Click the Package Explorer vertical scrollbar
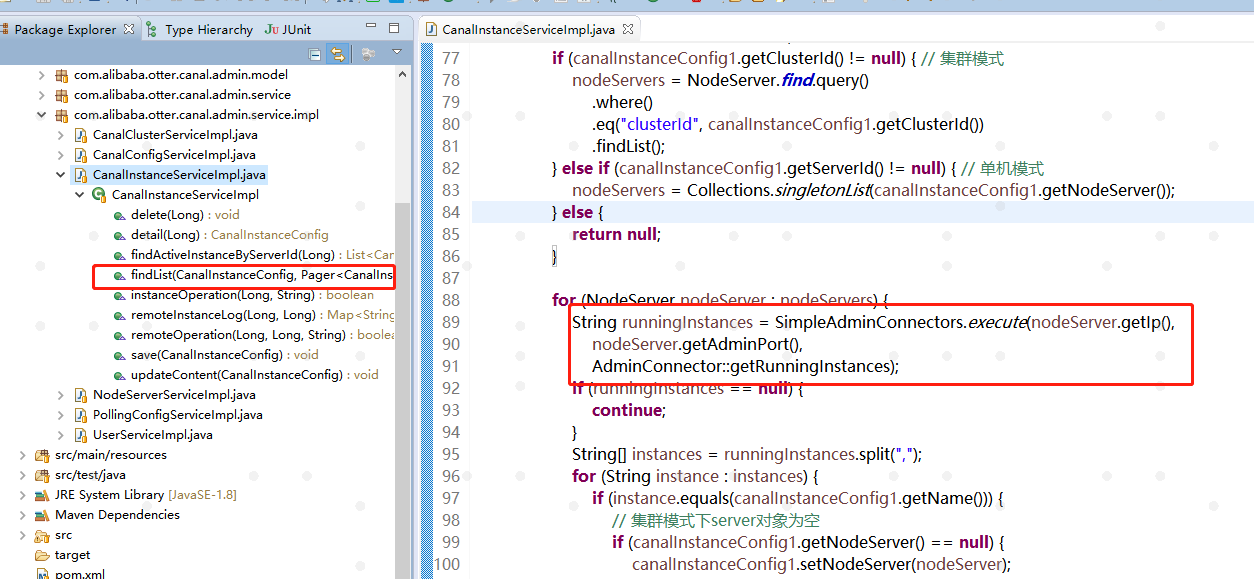 (403, 390)
